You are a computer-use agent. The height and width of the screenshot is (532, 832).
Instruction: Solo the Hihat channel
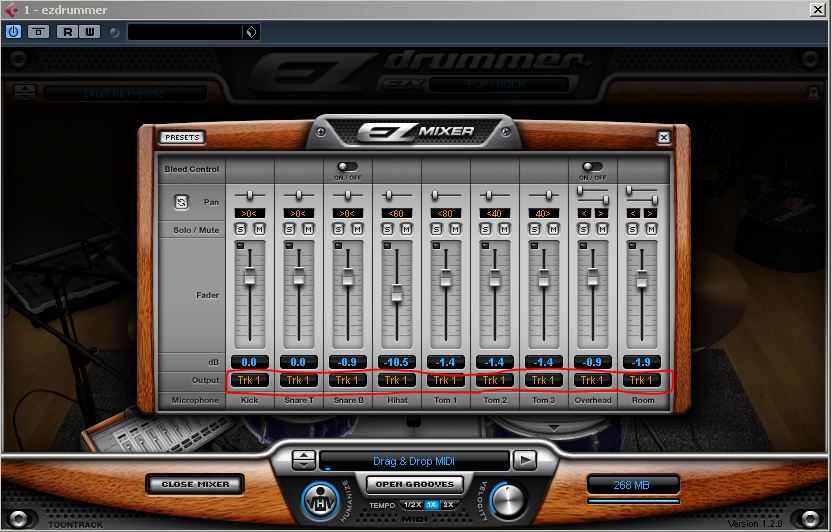click(387, 229)
